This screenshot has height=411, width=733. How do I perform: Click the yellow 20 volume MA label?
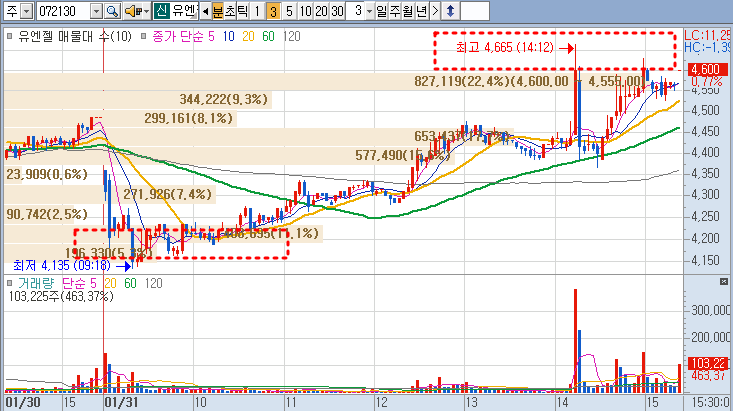tap(110, 283)
